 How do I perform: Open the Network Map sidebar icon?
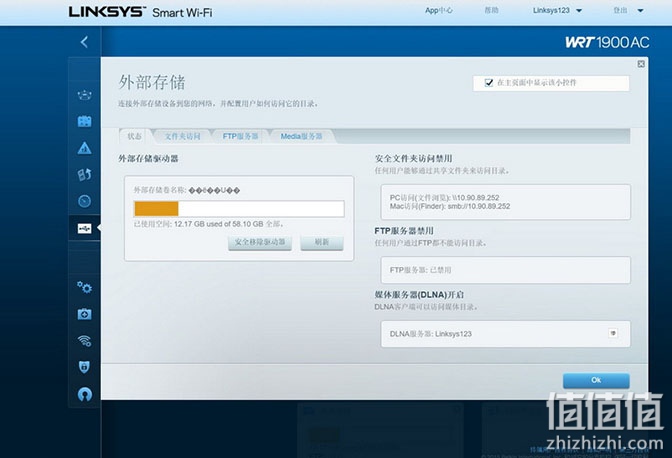coord(84,95)
